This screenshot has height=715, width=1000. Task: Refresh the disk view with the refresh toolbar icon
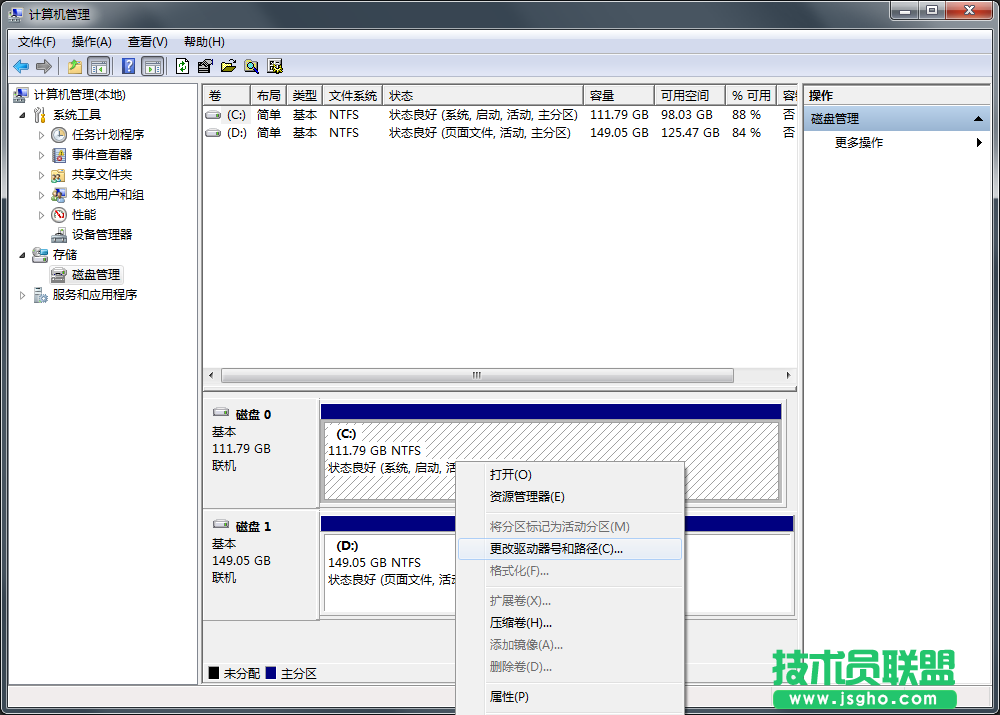tap(182, 65)
